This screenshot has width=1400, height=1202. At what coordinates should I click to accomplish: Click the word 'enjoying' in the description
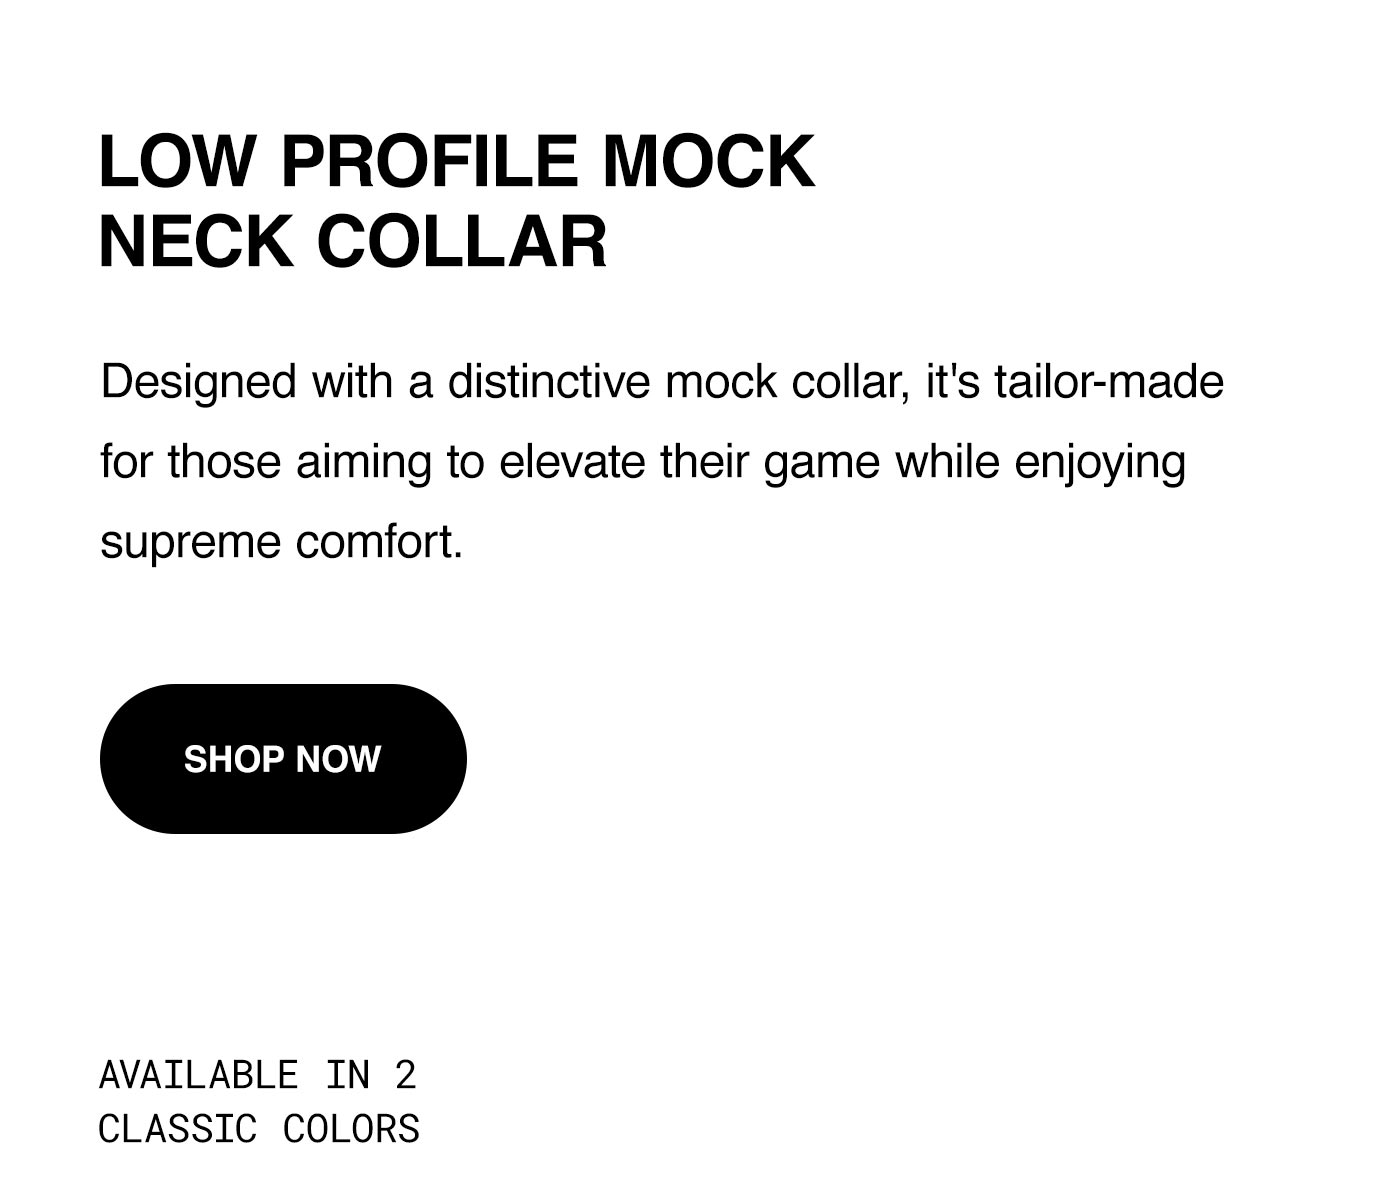click(1100, 464)
